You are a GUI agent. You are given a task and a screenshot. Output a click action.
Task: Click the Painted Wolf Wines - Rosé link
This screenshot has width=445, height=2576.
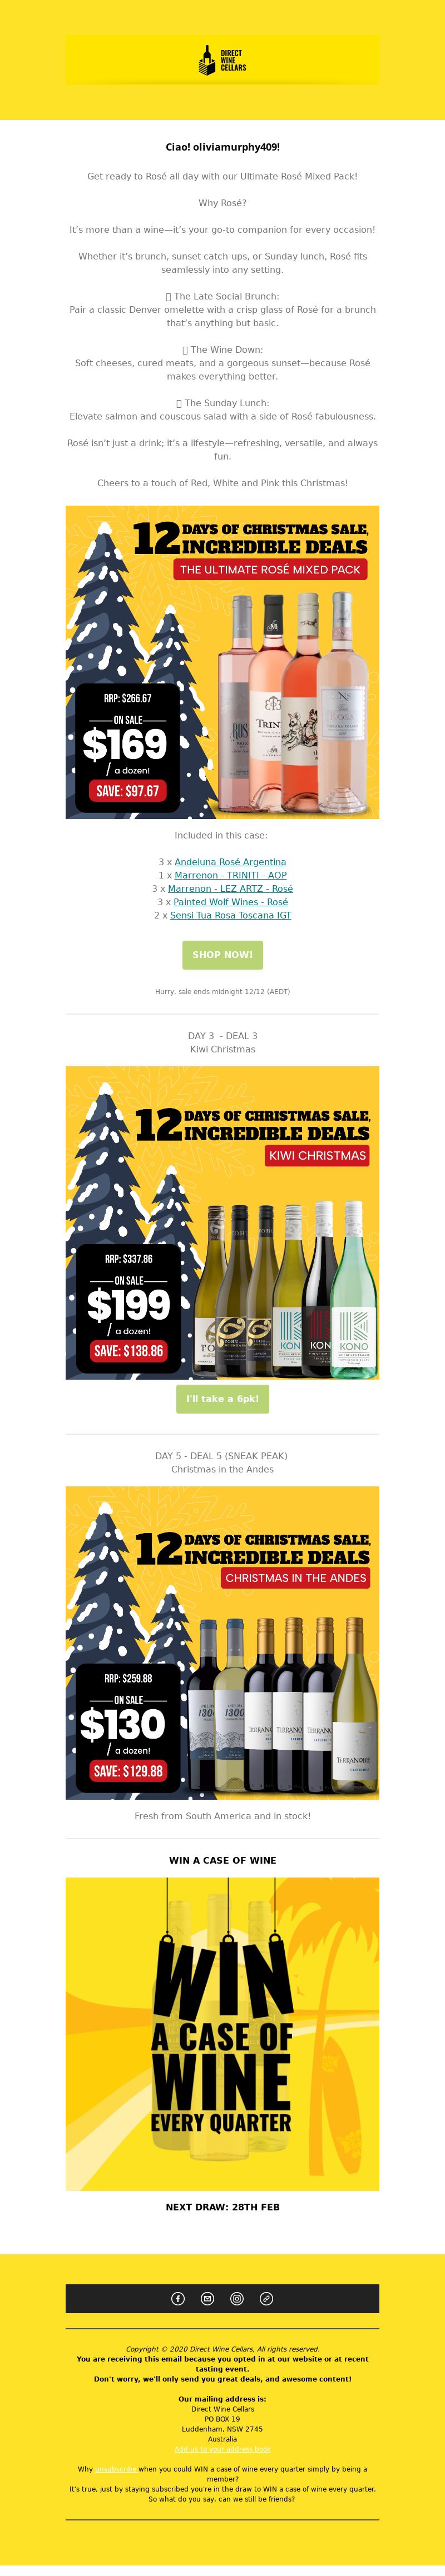[230, 902]
